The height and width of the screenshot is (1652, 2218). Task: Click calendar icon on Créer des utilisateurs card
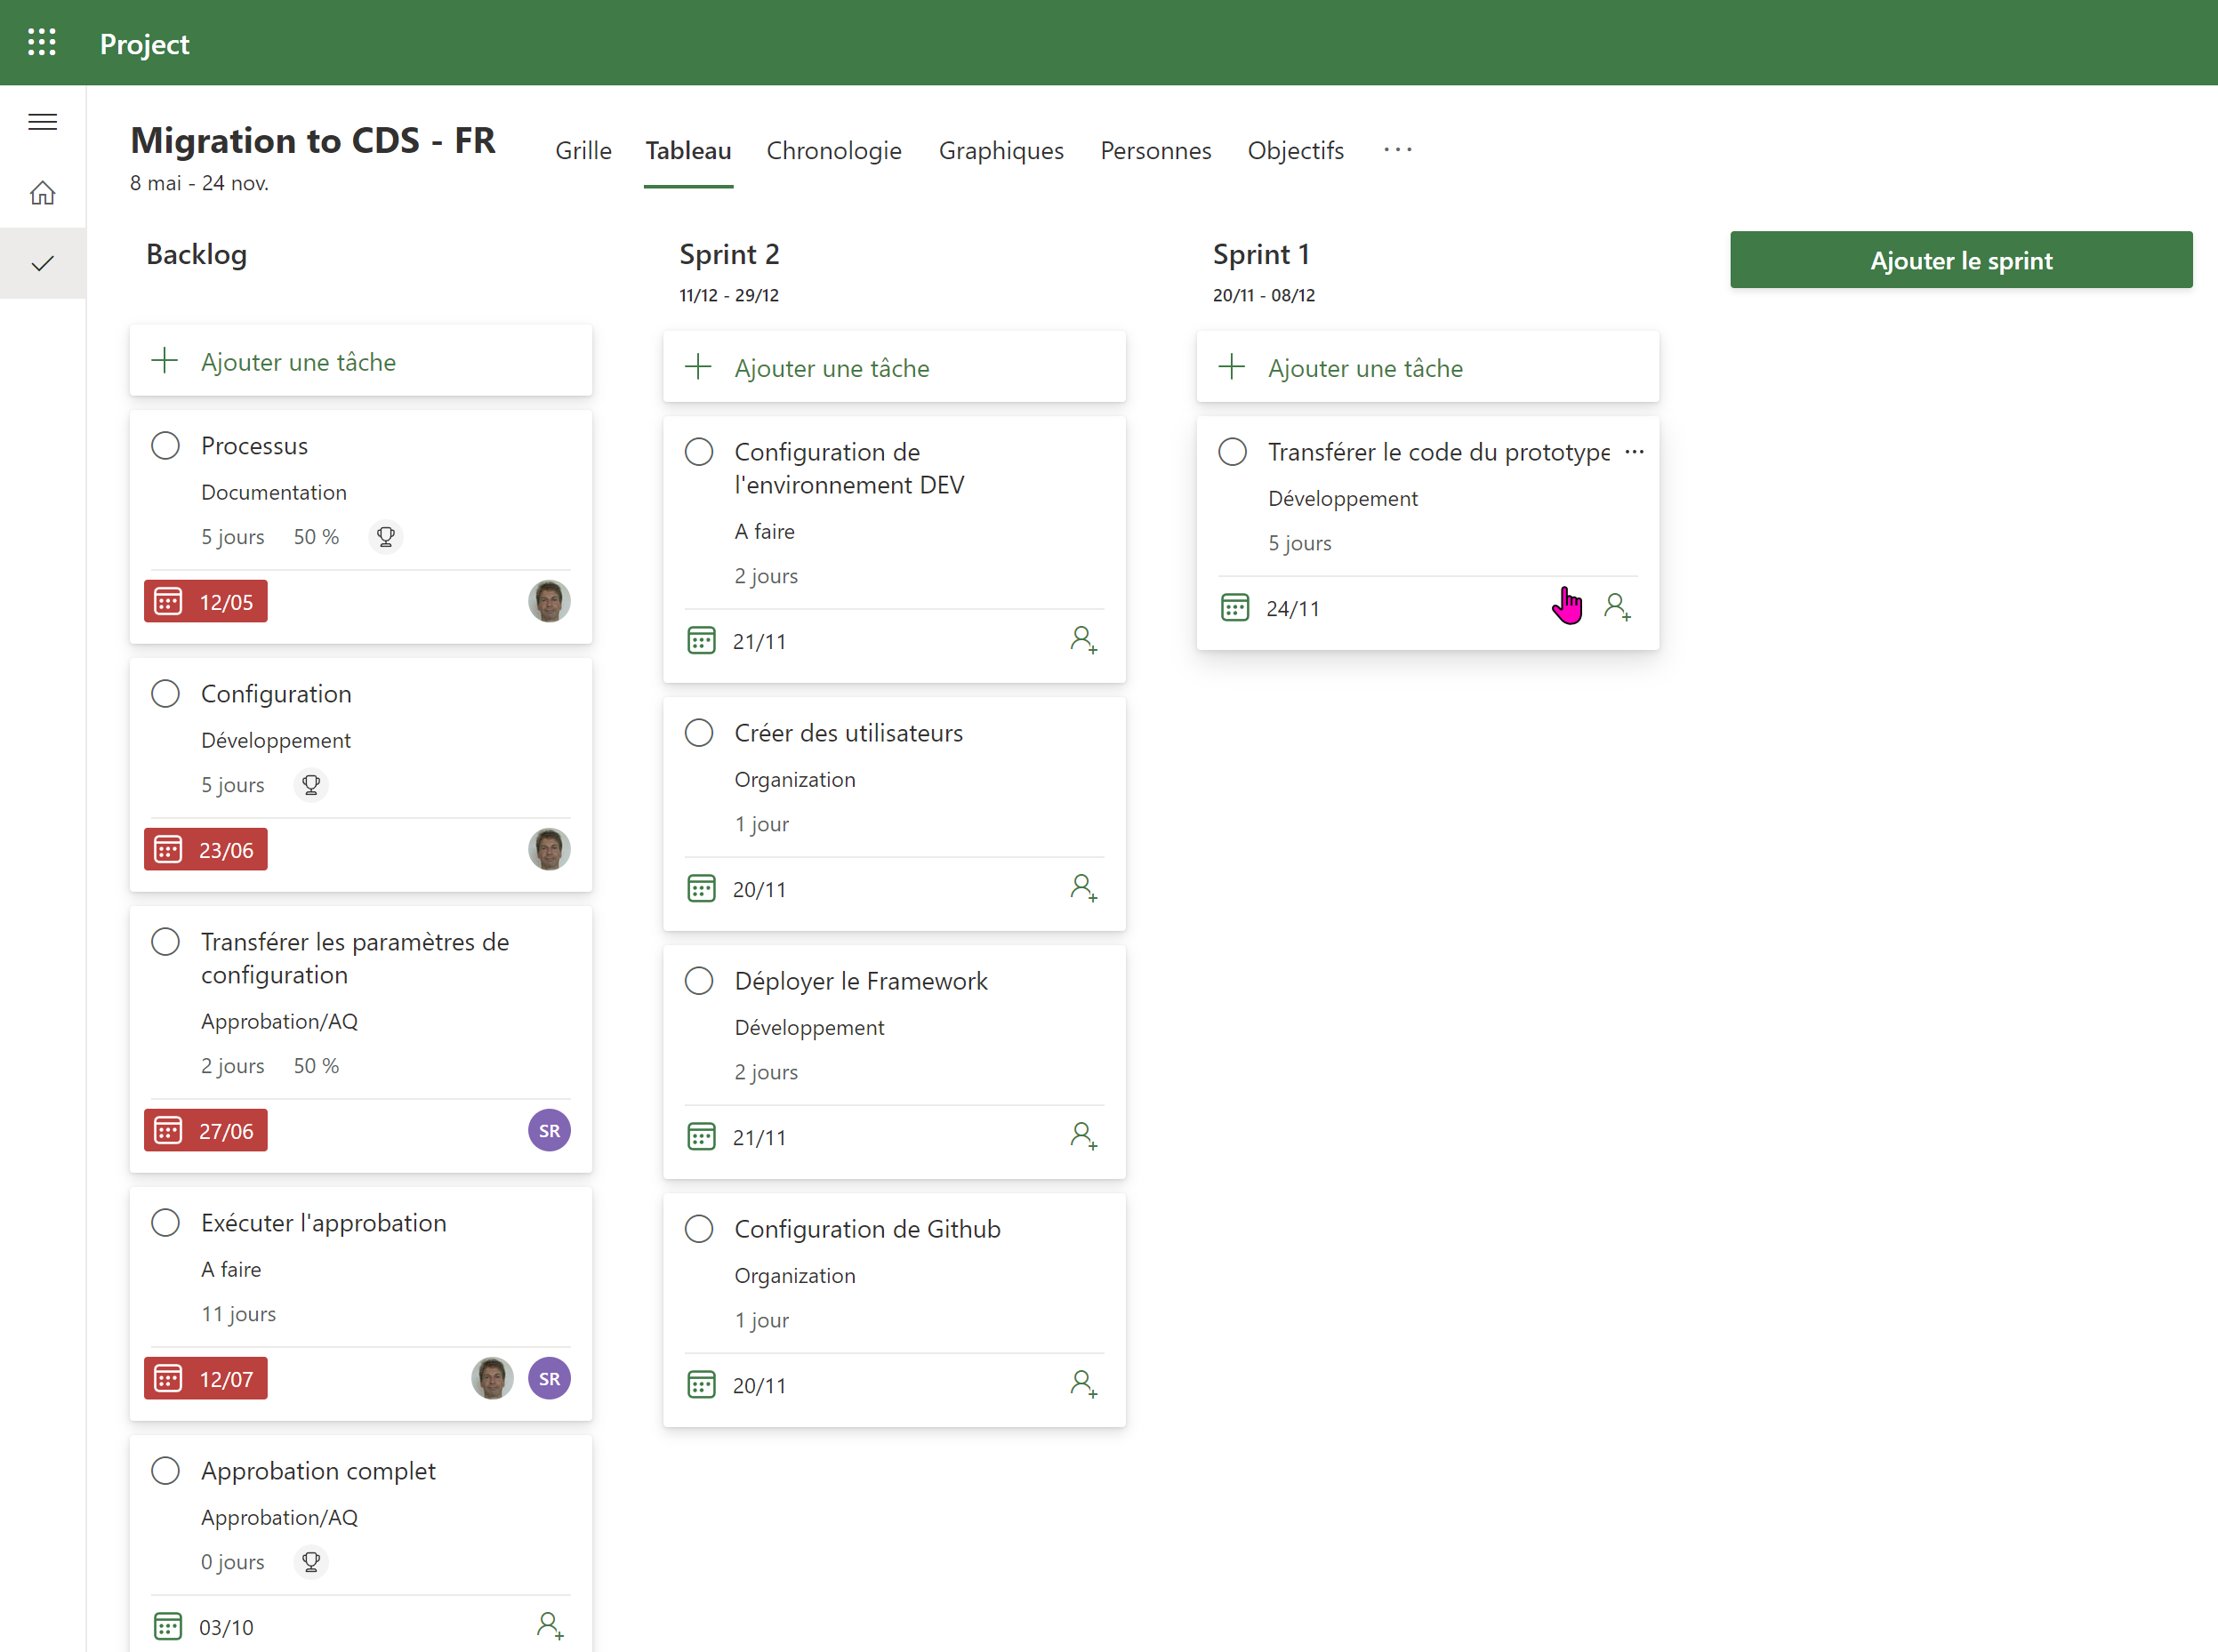[x=703, y=888]
